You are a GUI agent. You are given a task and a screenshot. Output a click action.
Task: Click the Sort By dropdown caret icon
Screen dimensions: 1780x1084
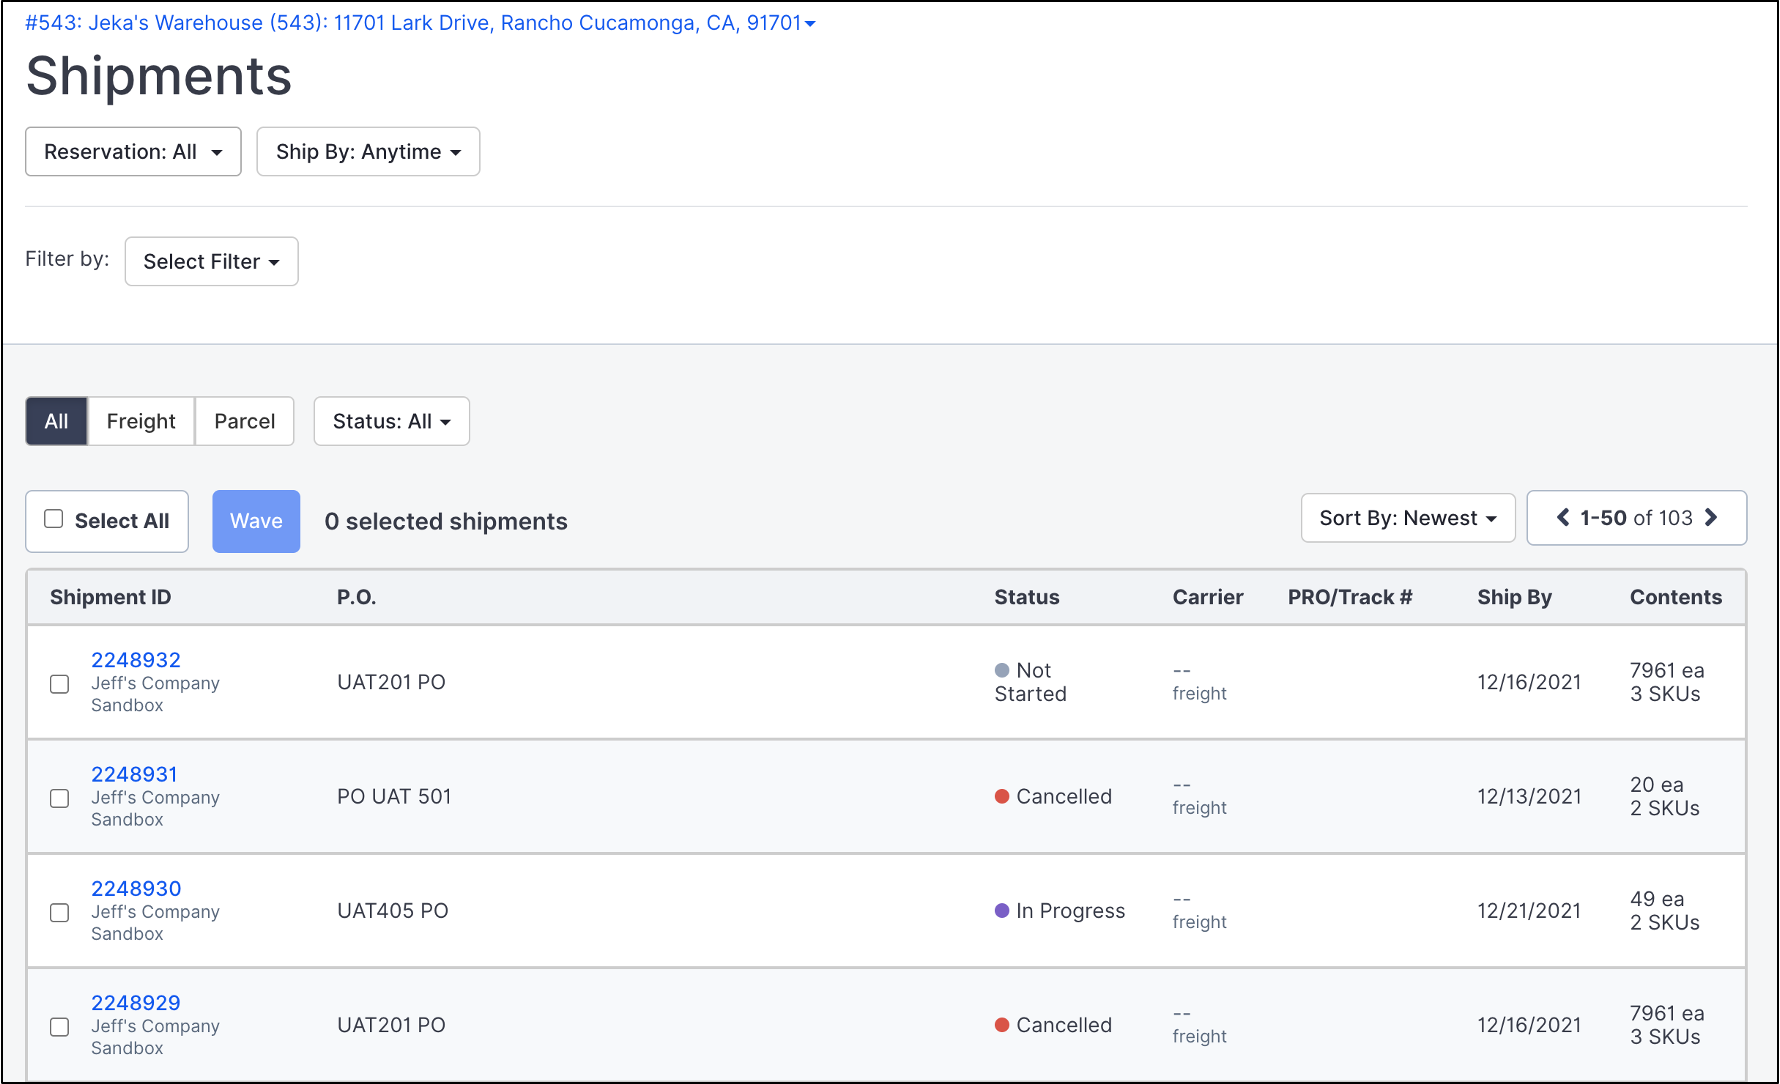(x=1493, y=518)
